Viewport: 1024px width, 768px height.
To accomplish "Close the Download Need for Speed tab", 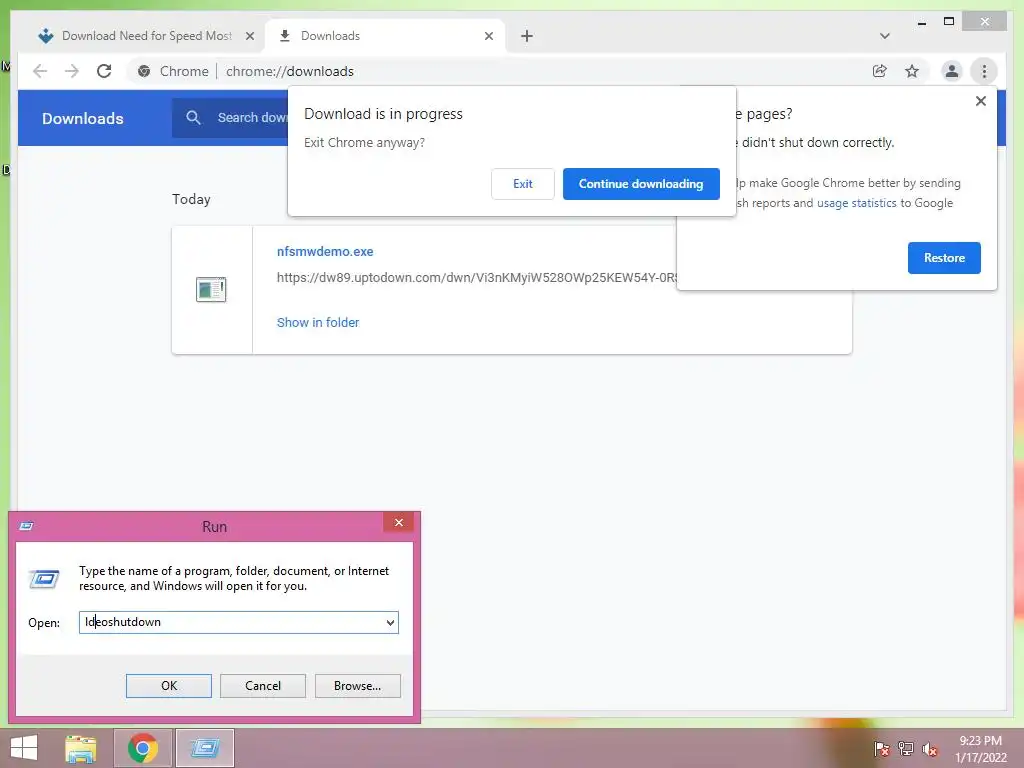I will (249, 36).
